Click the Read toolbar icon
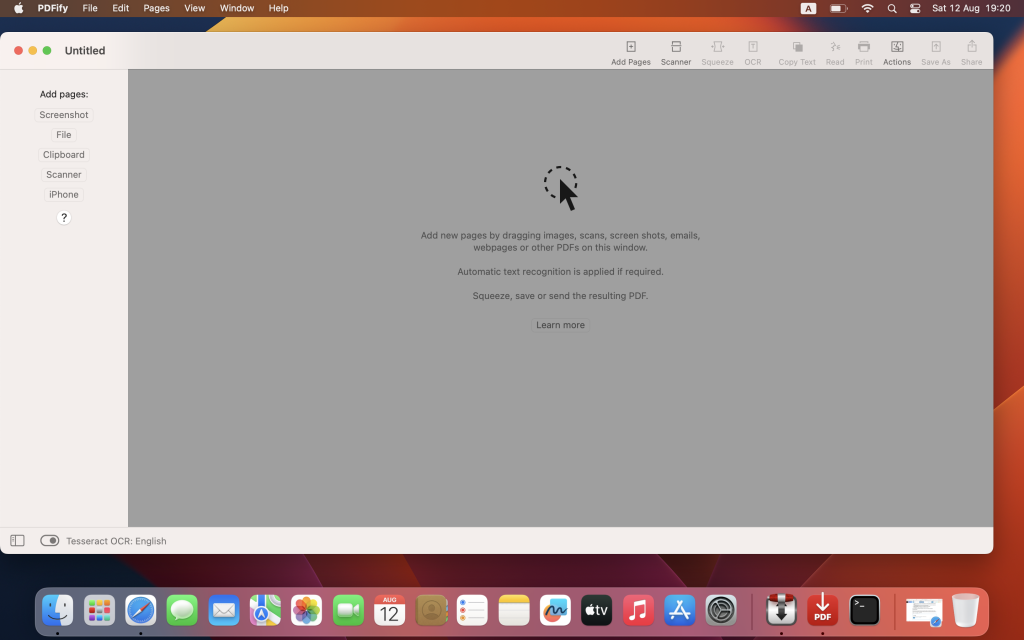The height and width of the screenshot is (640, 1024). coord(835,46)
